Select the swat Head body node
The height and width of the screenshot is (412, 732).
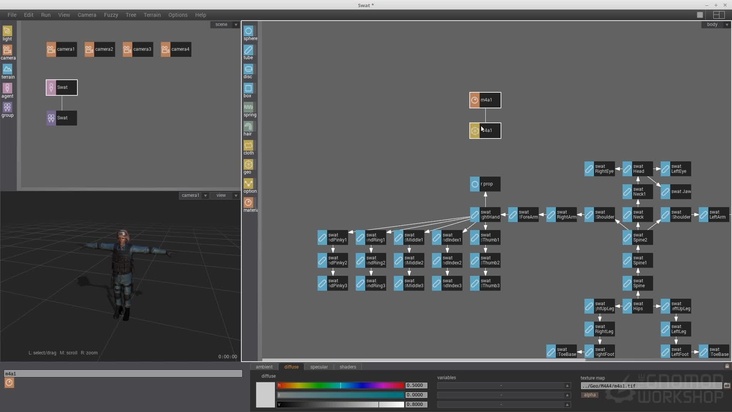pyautogui.click(x=637, y=169)
